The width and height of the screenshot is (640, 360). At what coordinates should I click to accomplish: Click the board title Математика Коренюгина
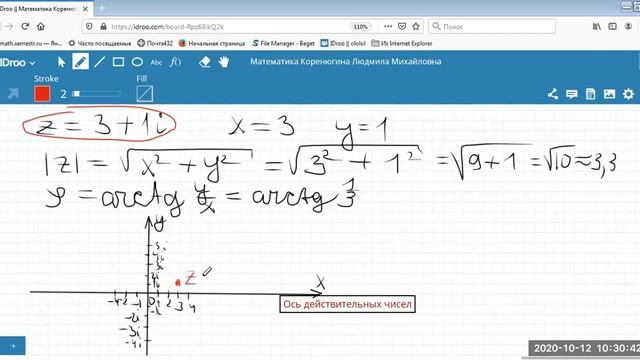pos(346,62)
